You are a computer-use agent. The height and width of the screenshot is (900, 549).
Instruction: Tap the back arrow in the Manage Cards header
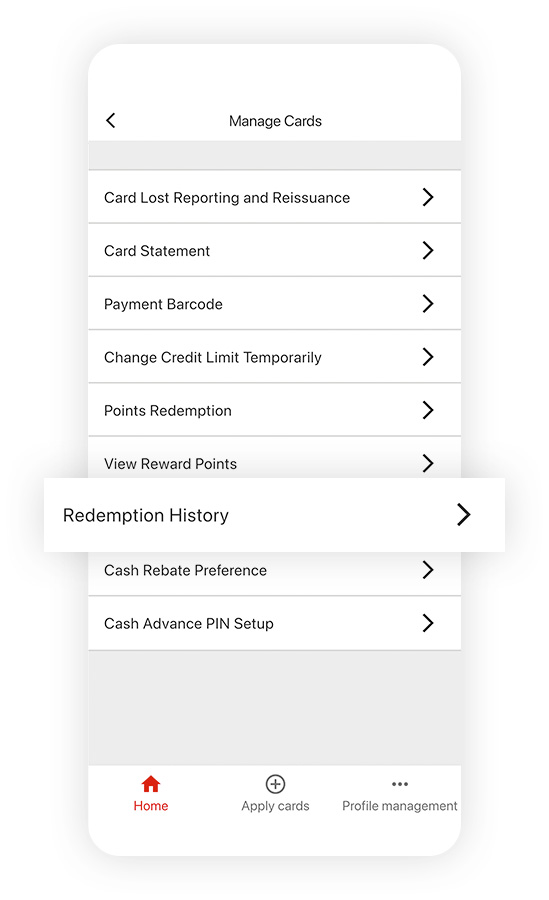point(111,121)
